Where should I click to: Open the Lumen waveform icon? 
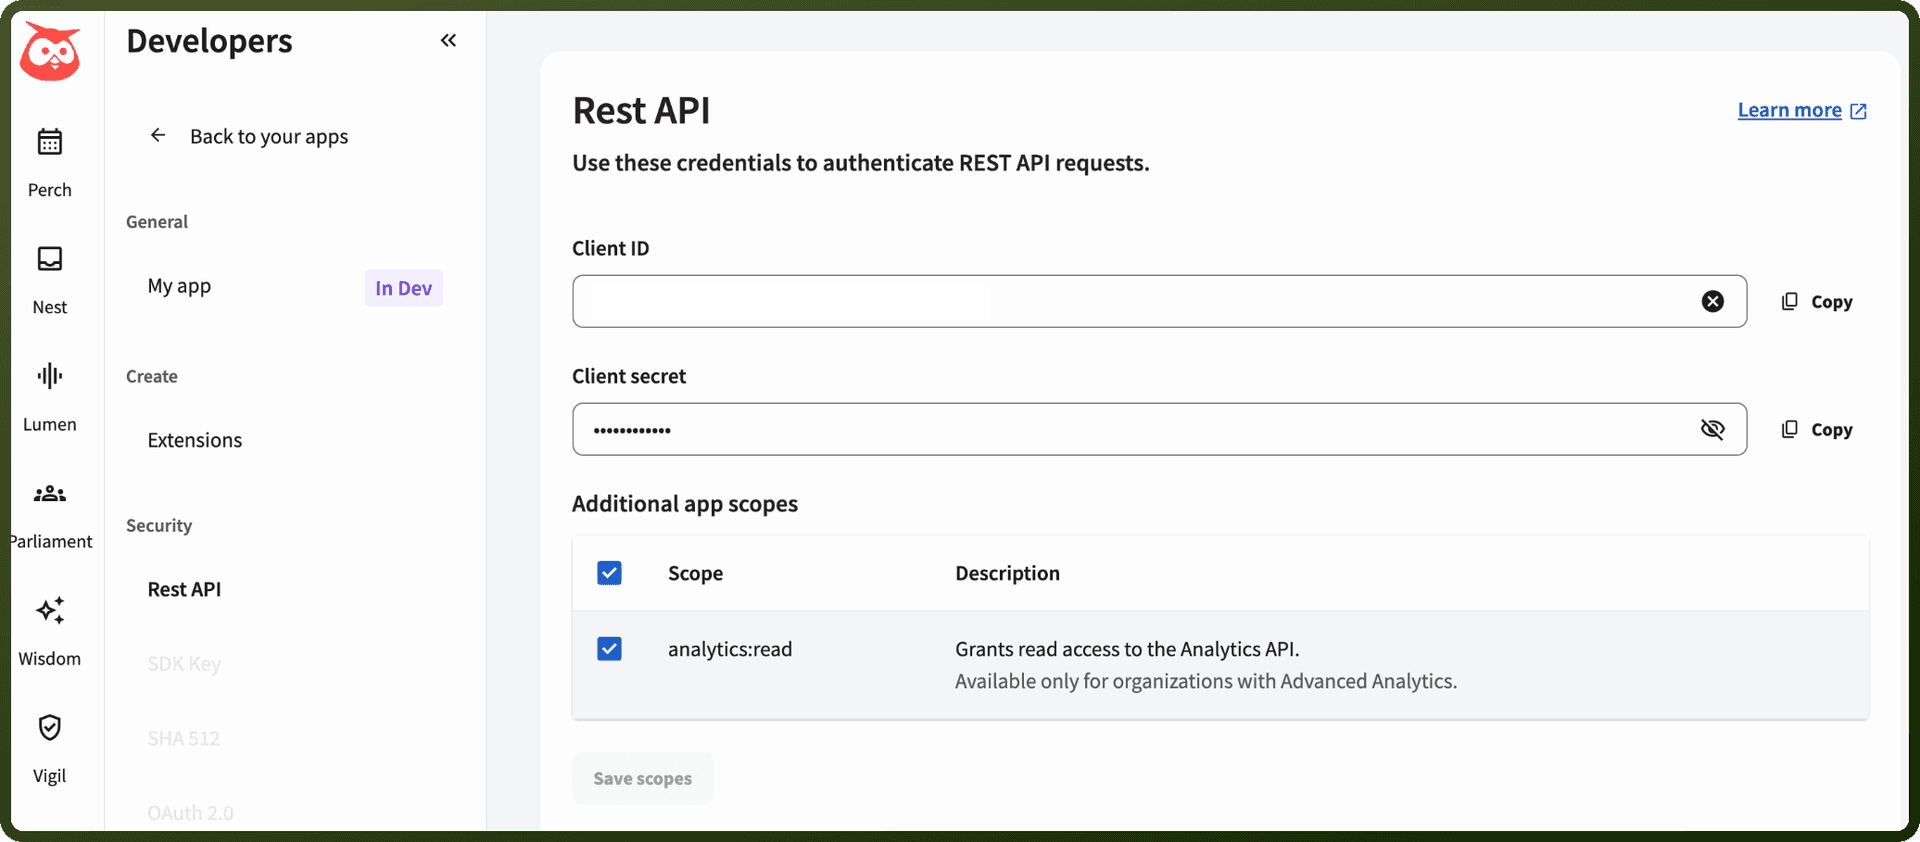(50, 376)
